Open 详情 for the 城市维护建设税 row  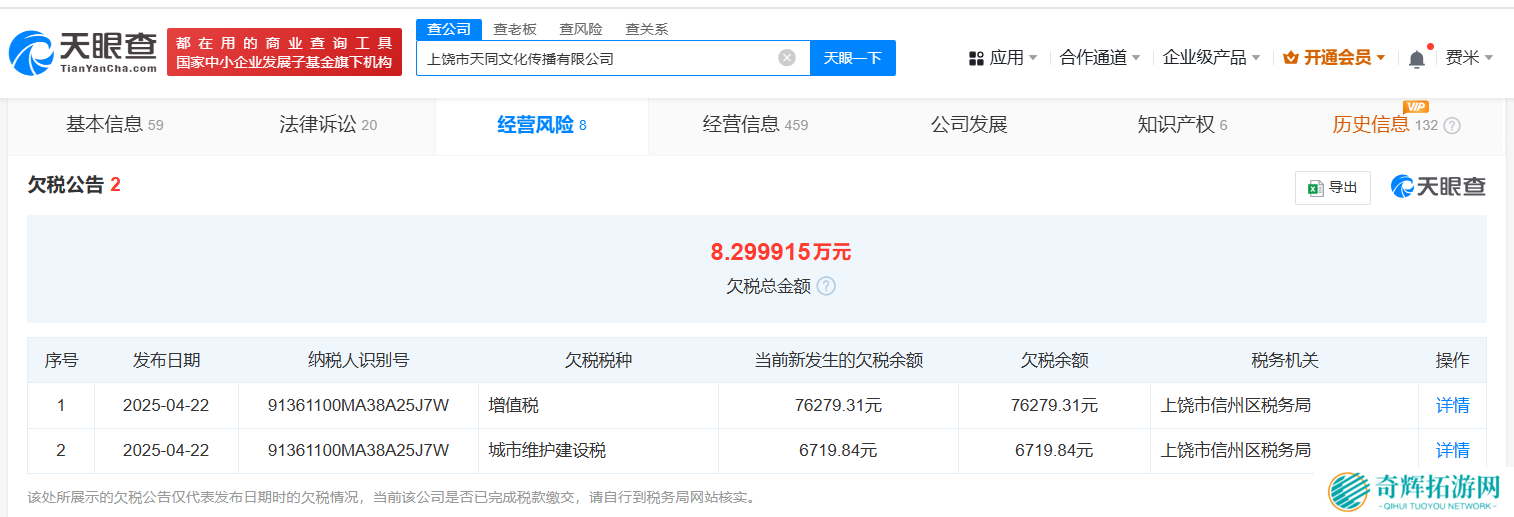pos(1452,450)
